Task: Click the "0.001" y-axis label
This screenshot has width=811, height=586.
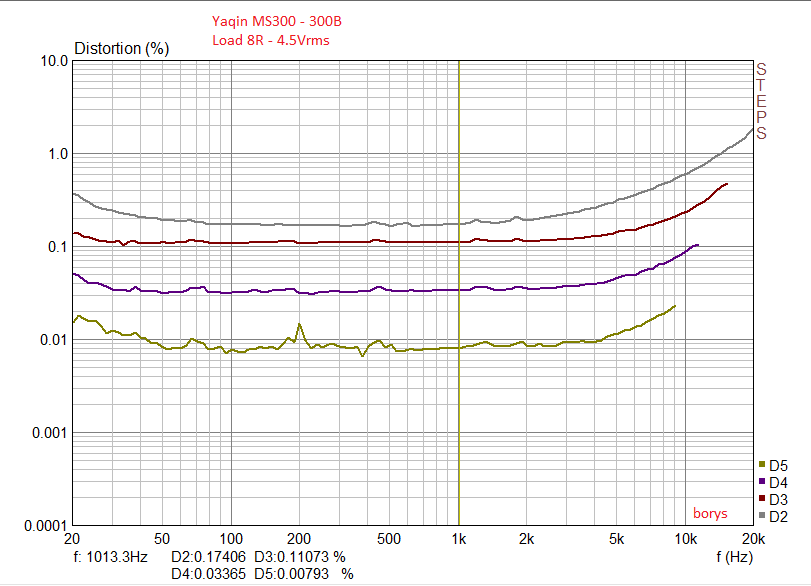Action: tap(51, 433)
